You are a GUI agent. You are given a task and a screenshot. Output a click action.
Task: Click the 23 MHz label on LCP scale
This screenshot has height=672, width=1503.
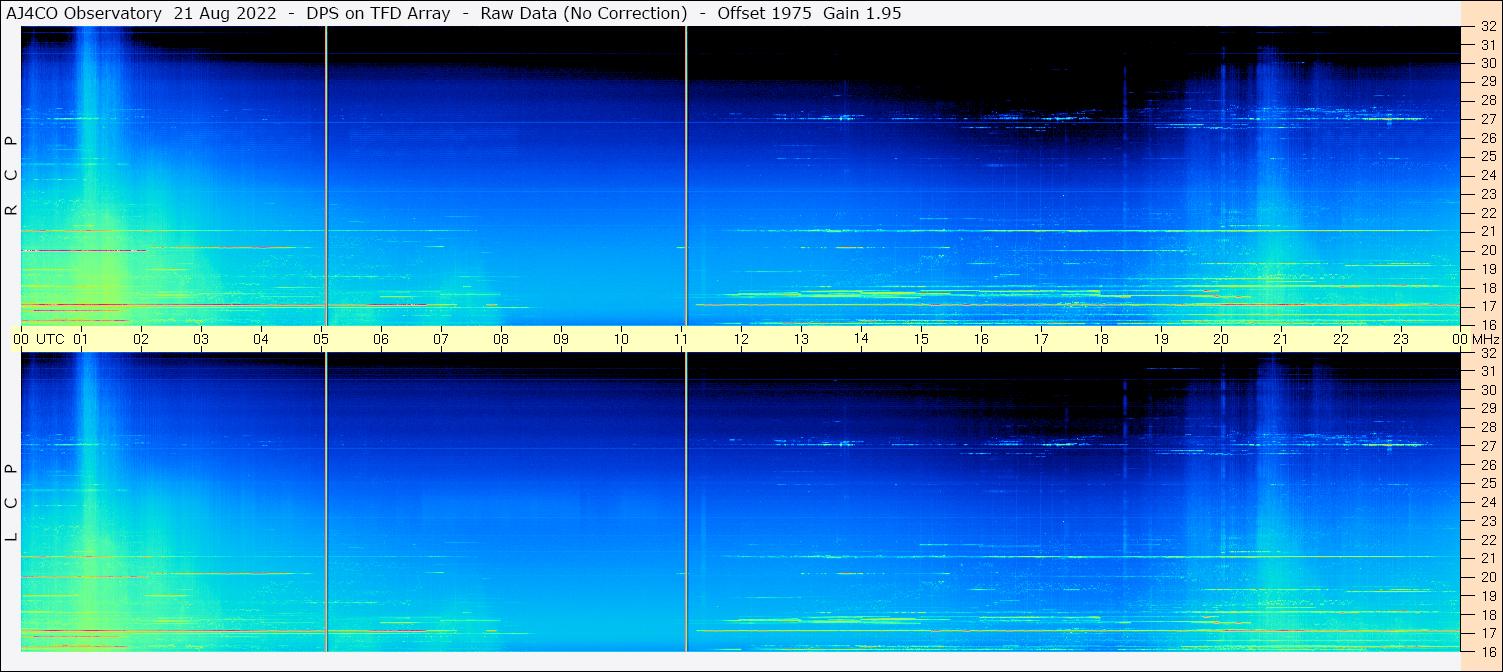tap(1488, 521)
